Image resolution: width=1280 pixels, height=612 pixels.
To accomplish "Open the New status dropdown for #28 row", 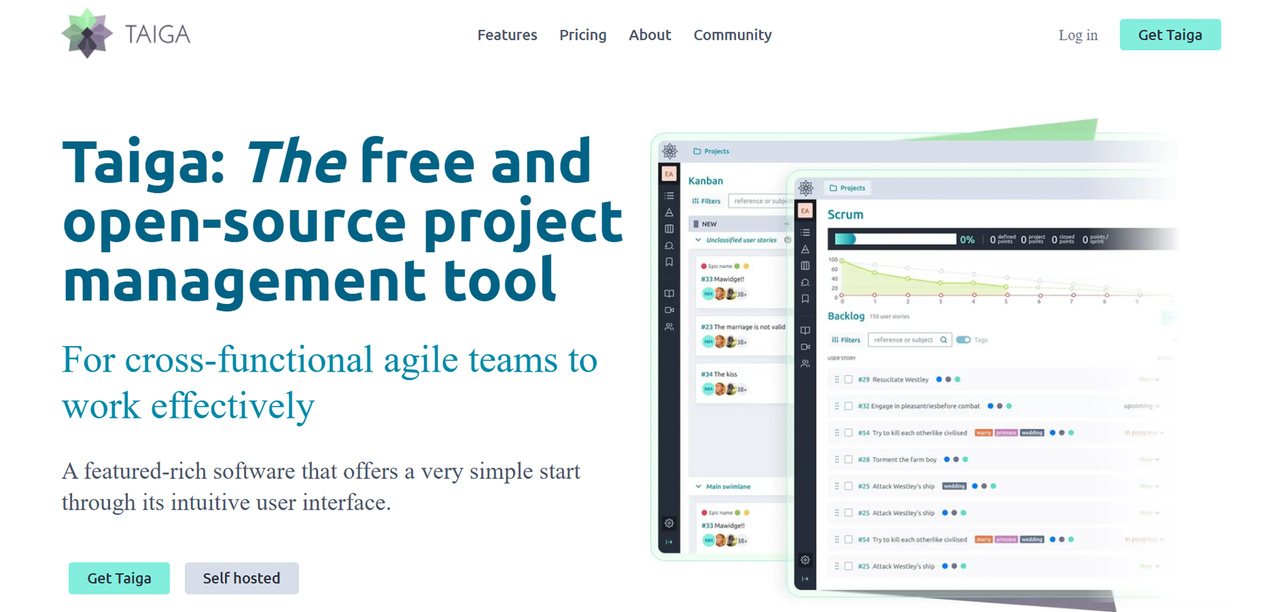I will point(1149,460).
